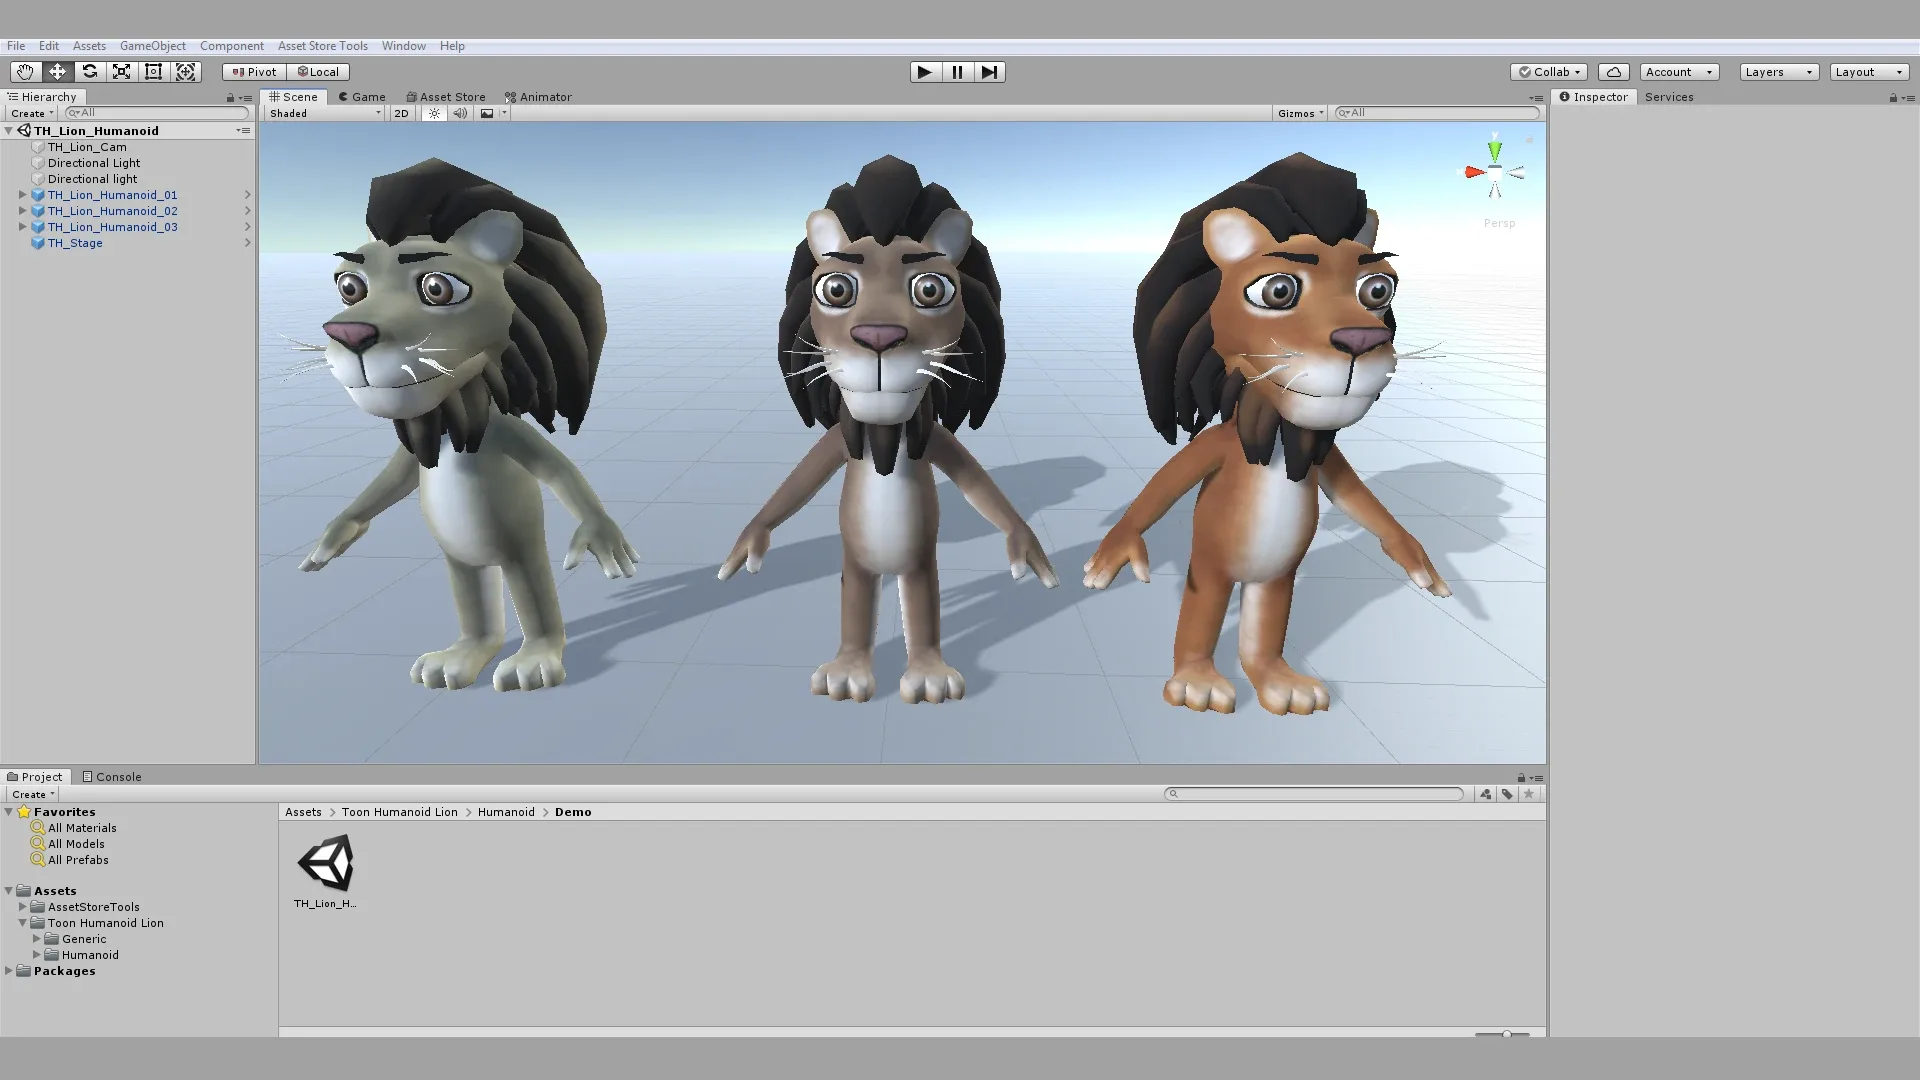Screen dimensions: 1920x1080
Task: Toggle scene effects image button
Action: pos(487,113)
